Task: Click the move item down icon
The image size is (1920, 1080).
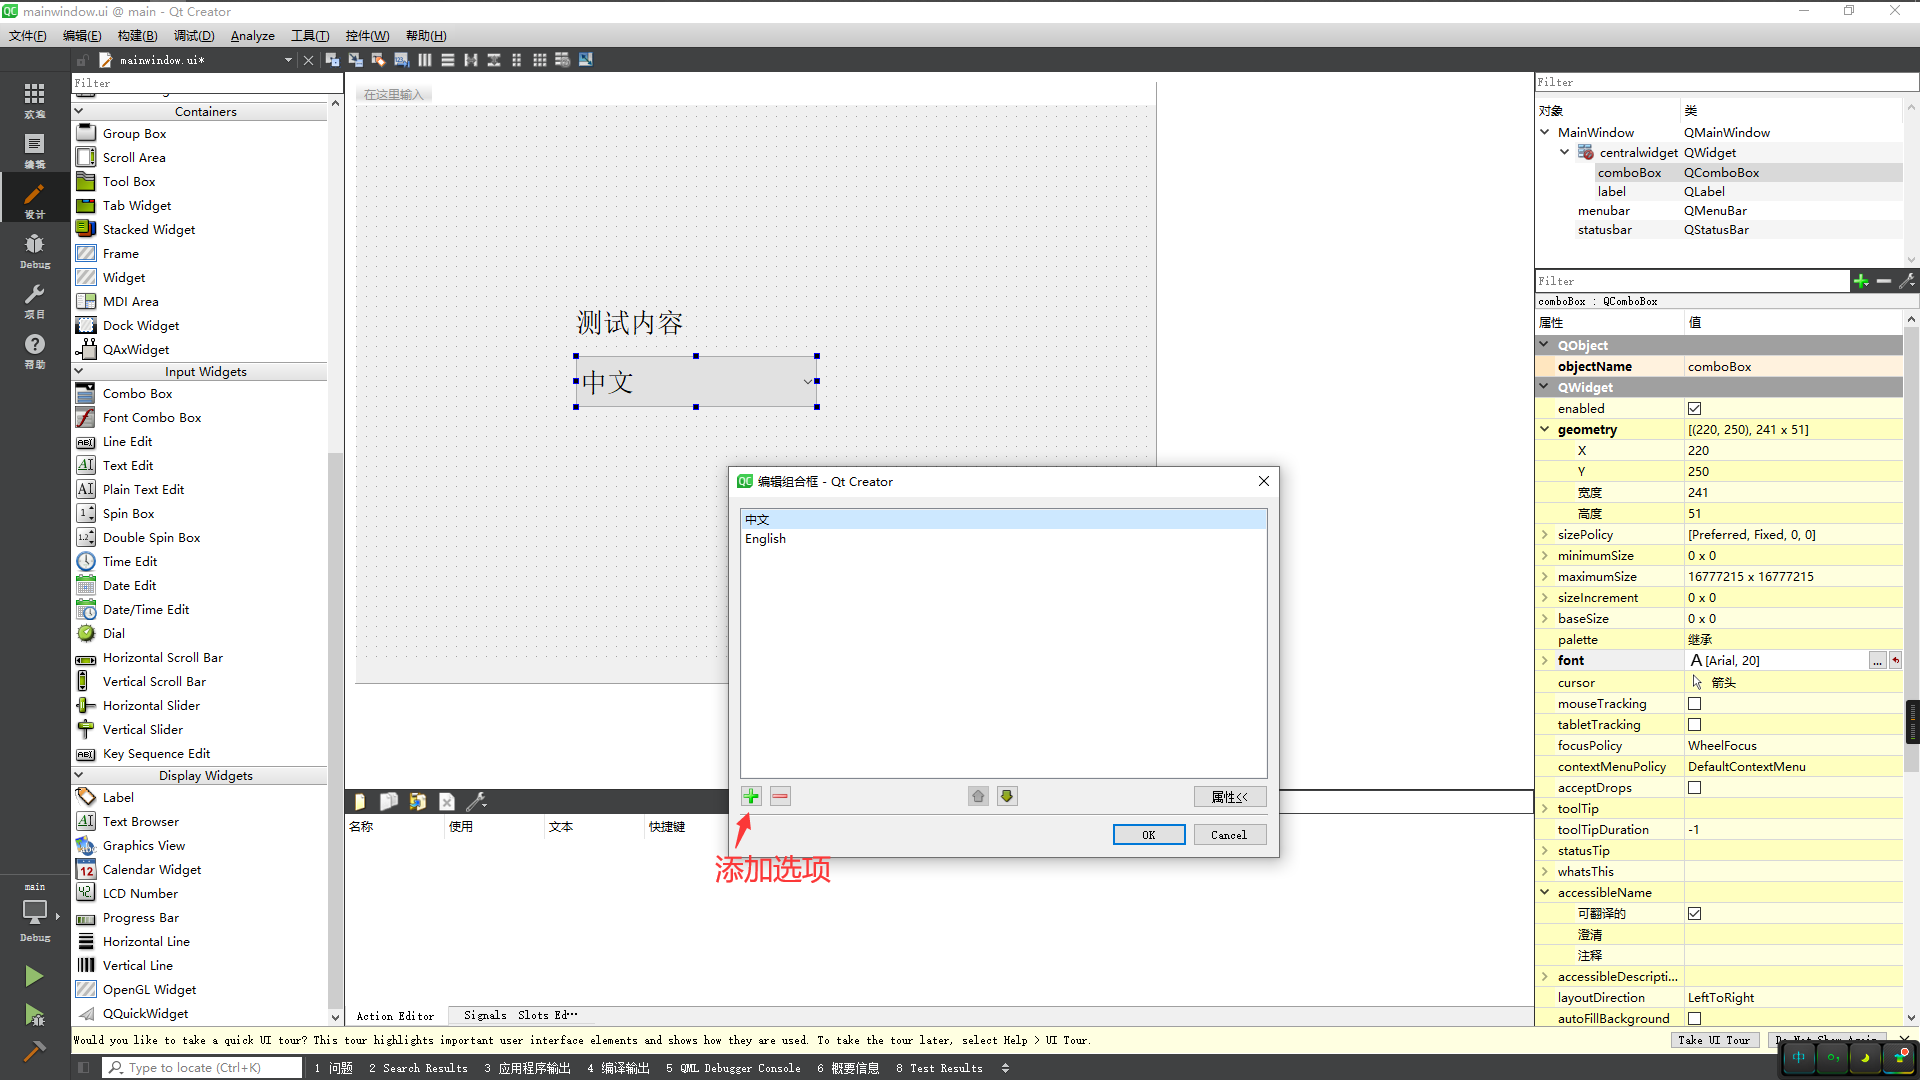Action: coord(1006,795)
